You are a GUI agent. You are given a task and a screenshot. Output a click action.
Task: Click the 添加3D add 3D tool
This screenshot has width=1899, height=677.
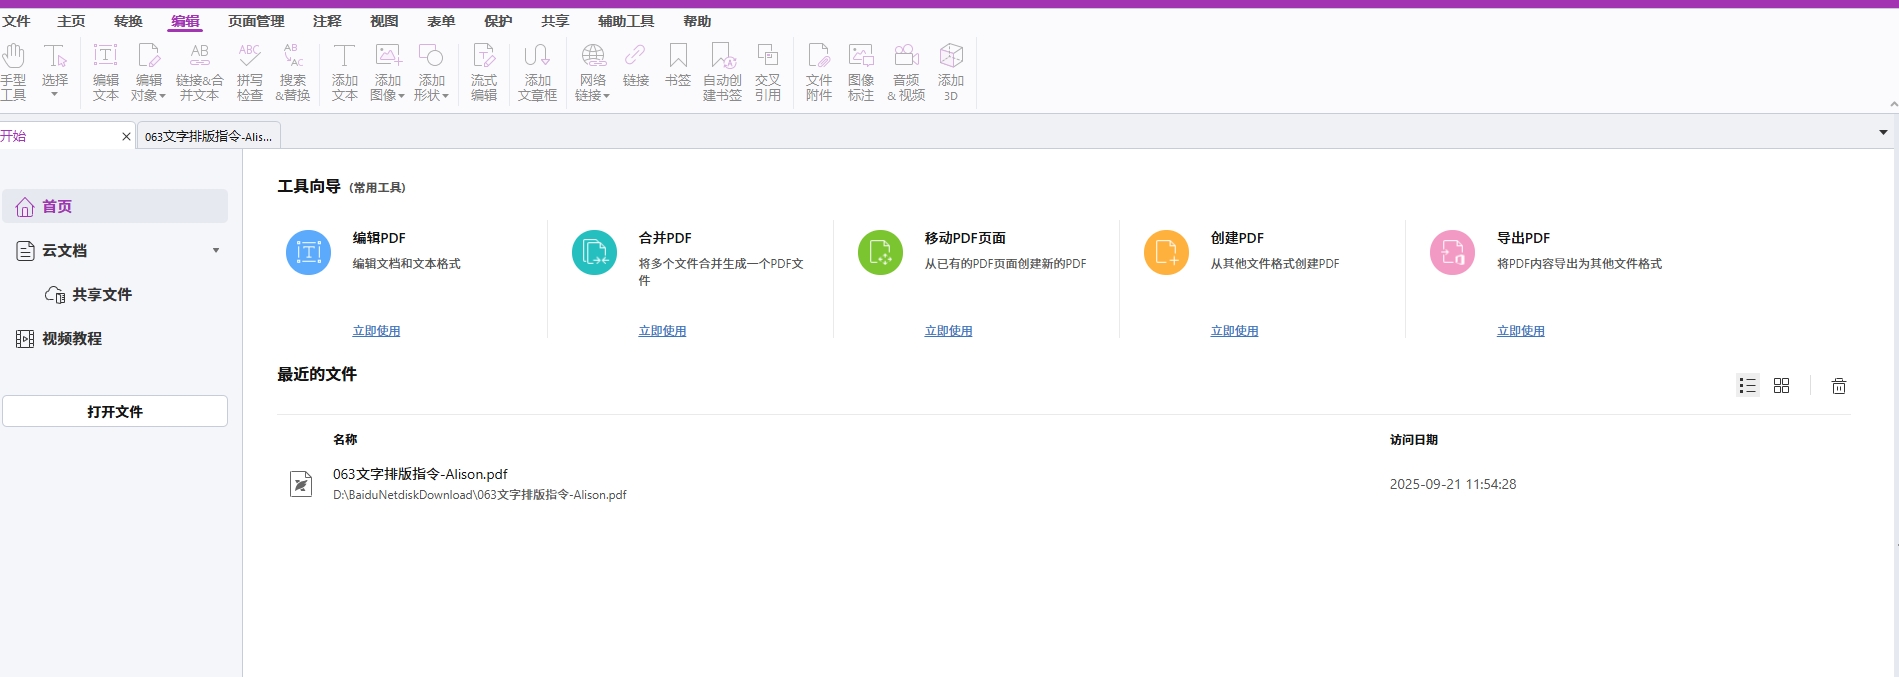951,72
